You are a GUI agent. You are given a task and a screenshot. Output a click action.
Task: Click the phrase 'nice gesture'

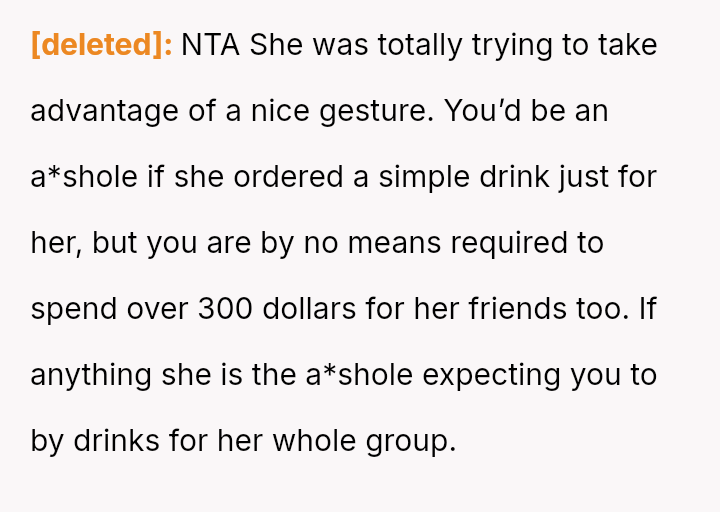click(x=341, y=111)
